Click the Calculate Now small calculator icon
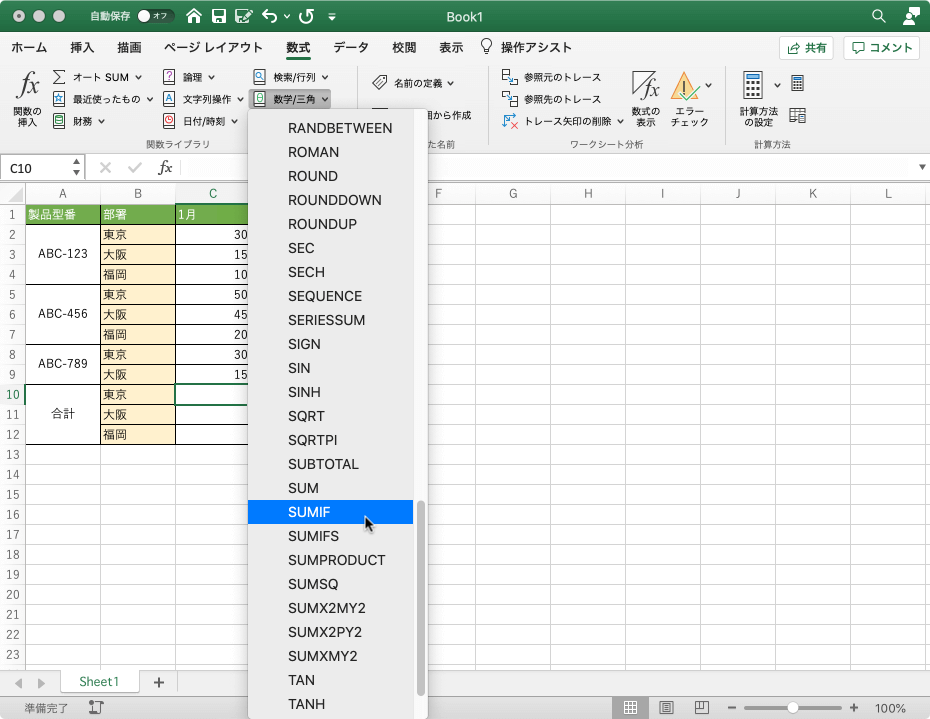Viewport: 930px width, 719px height. (x=798, y=83)
